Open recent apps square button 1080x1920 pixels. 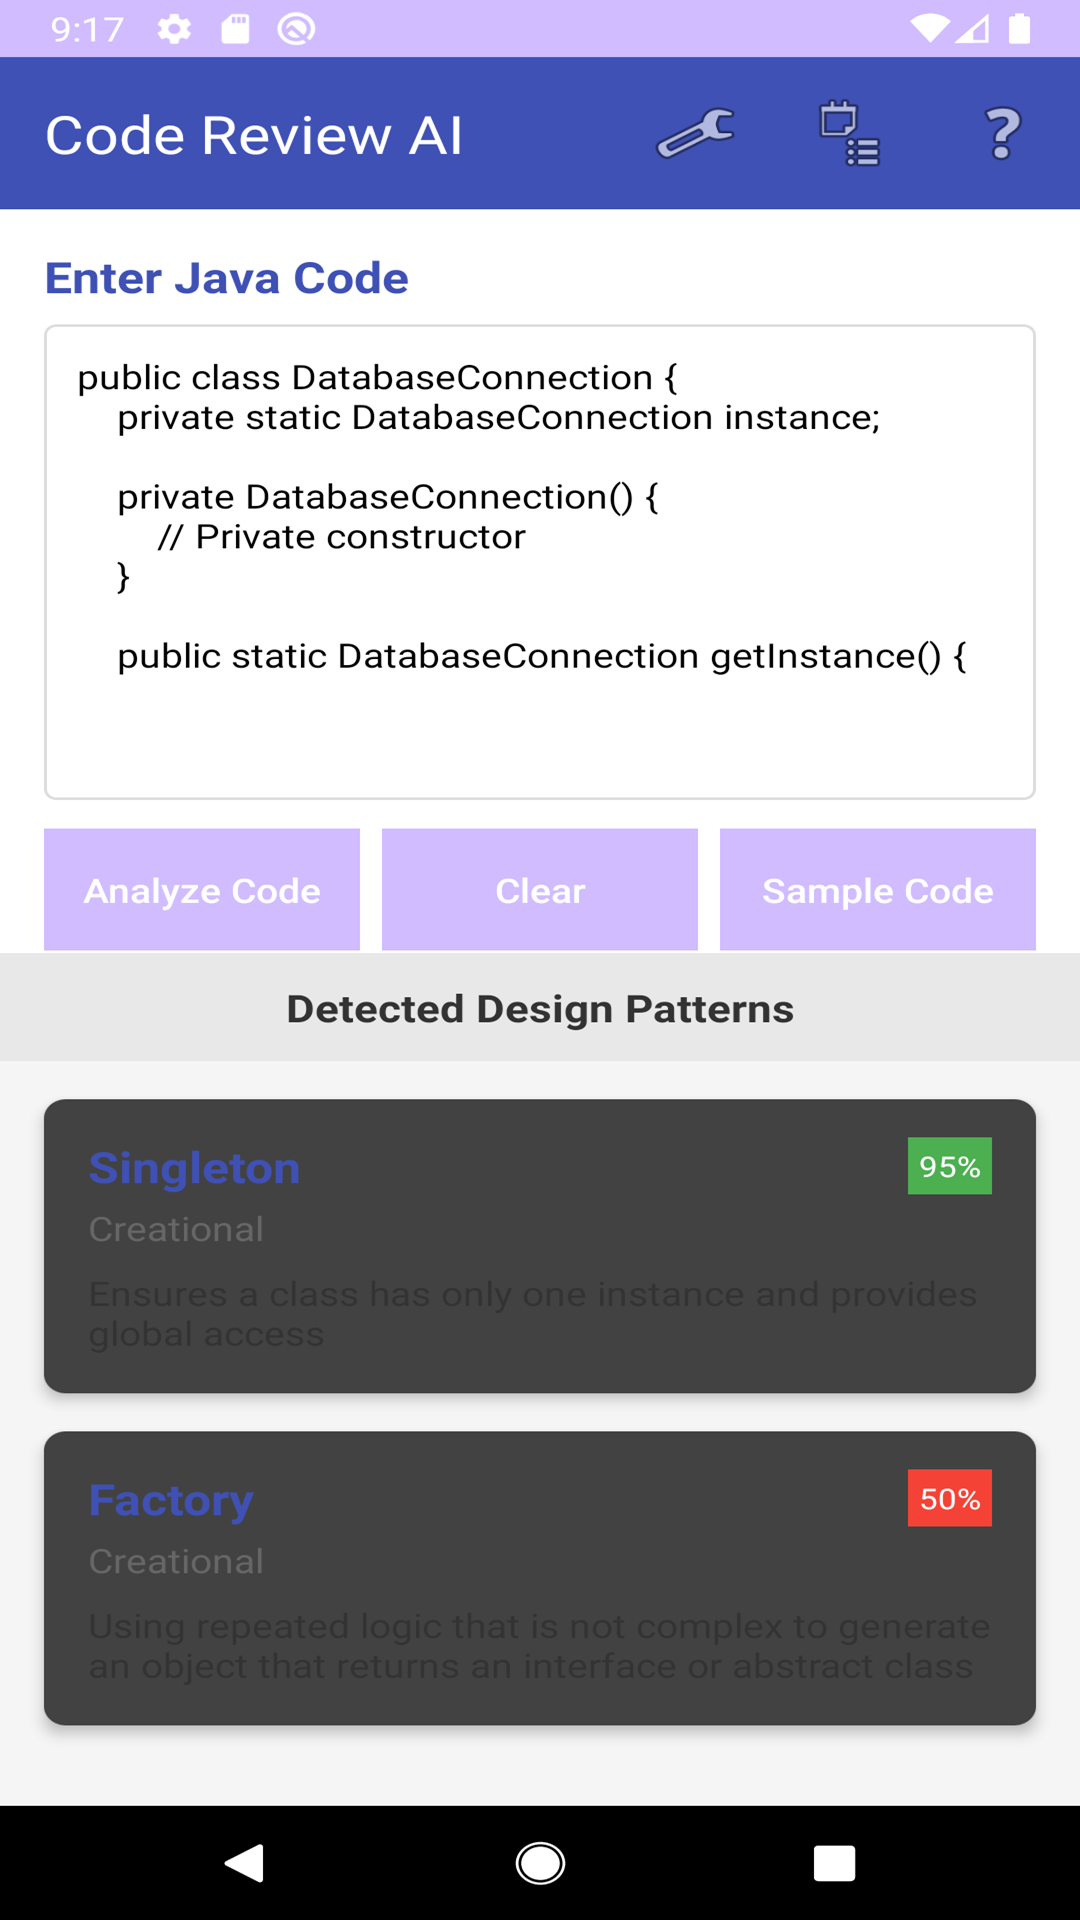tap(834, 1864)
